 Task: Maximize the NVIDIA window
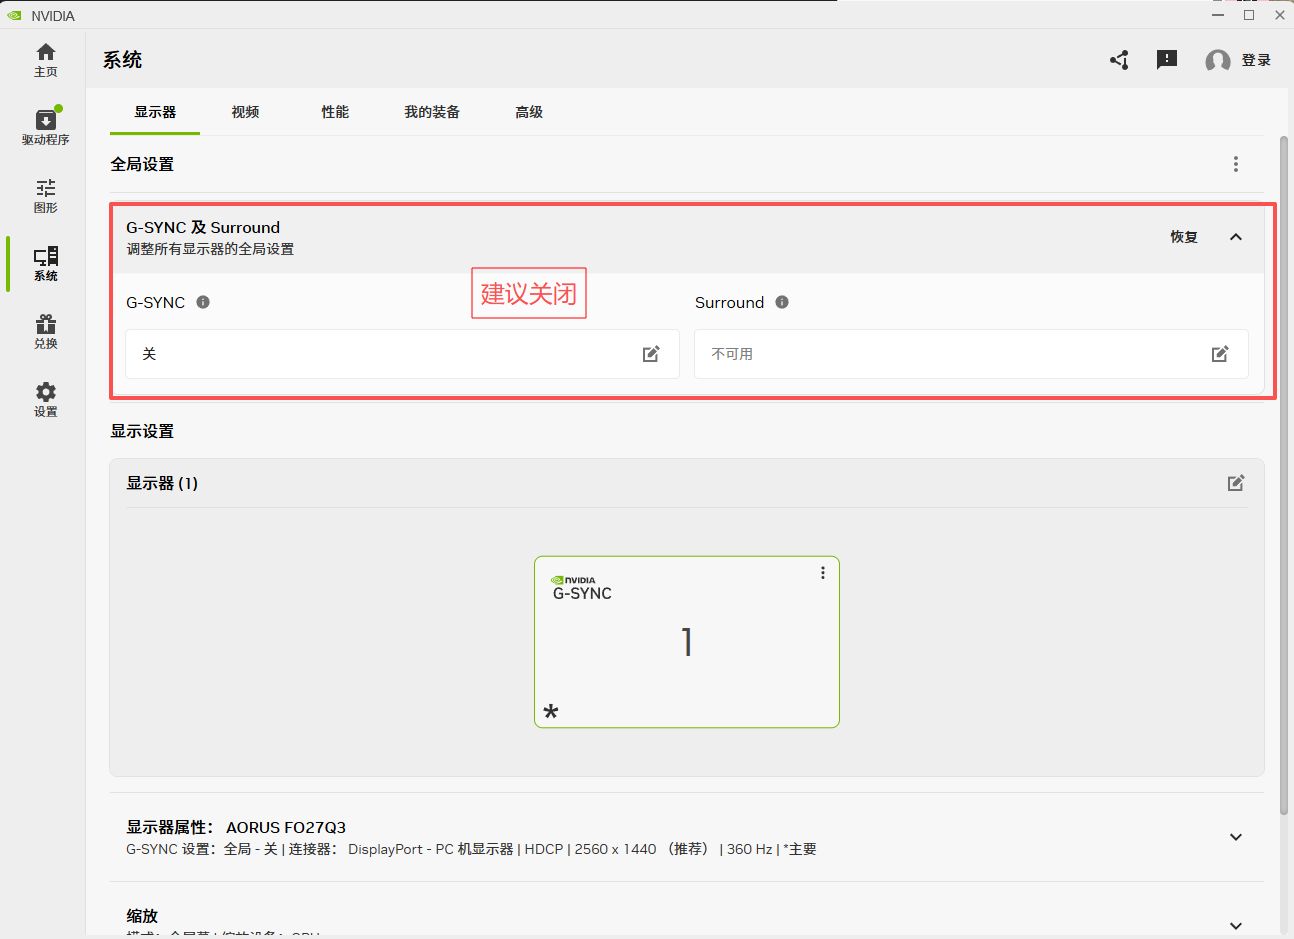(x=1249, y=15)
